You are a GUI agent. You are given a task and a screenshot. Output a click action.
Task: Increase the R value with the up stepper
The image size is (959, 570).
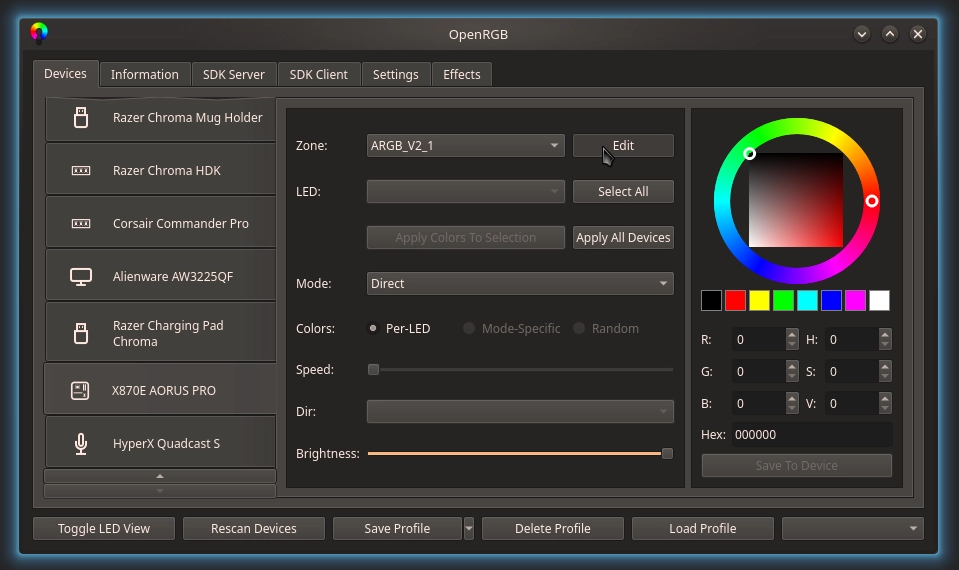point(792,334)
